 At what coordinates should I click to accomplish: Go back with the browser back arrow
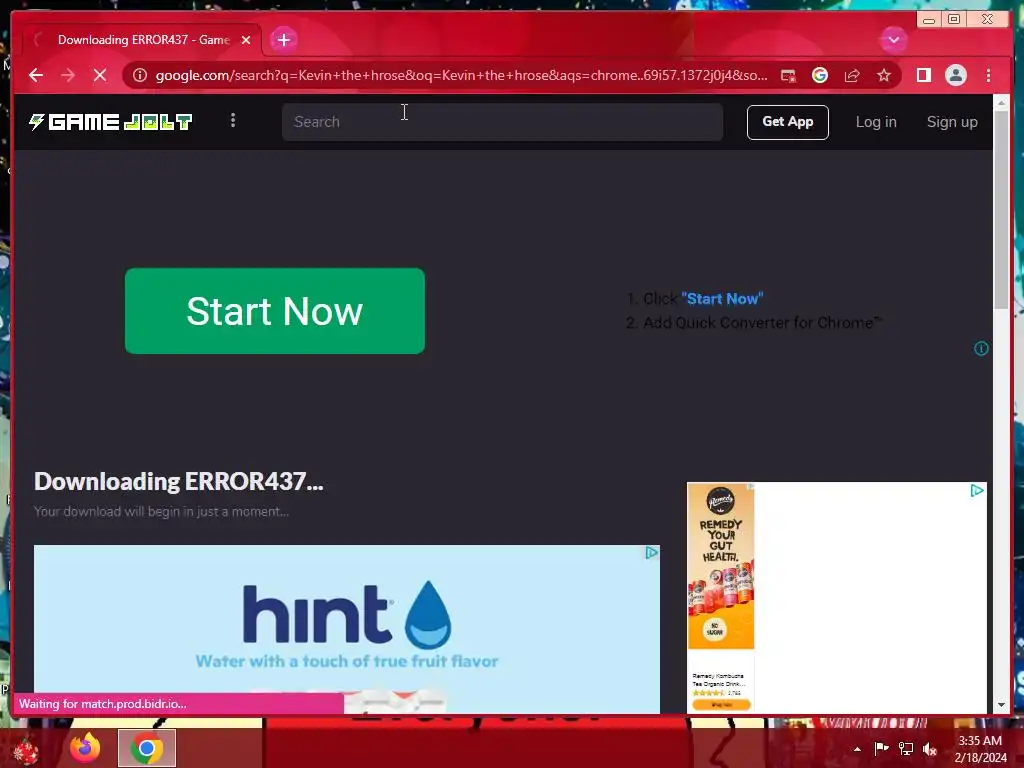[x=36, y=75]
